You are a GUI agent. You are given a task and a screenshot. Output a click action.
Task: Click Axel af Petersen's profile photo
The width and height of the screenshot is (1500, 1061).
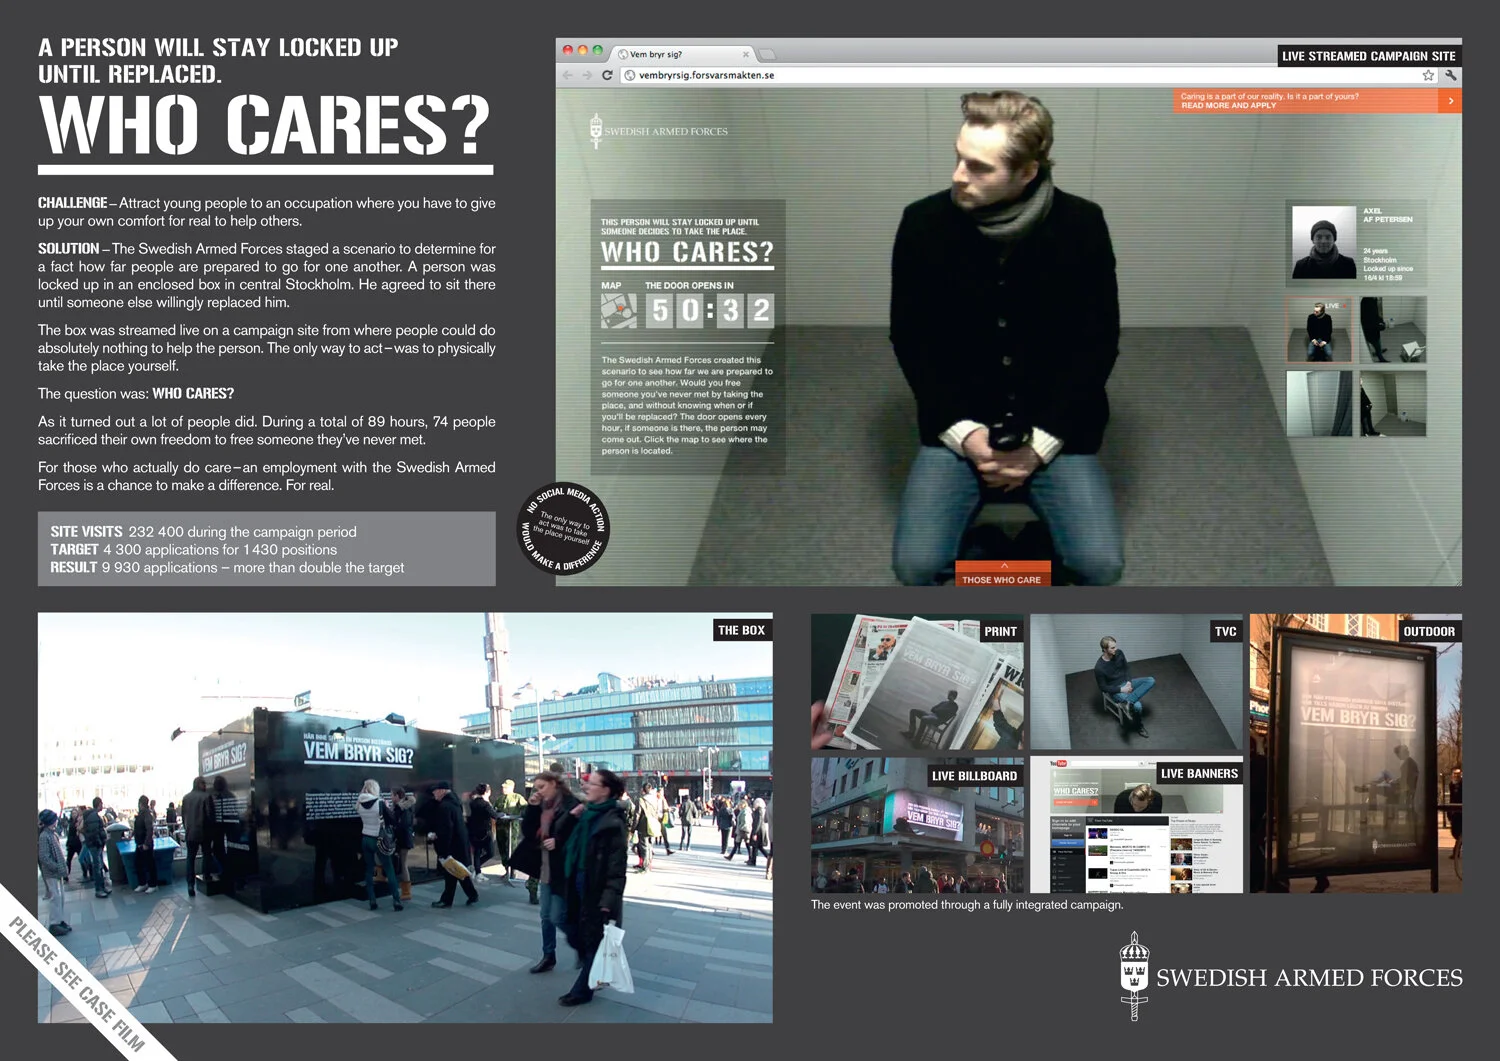tap(1324, 242)
